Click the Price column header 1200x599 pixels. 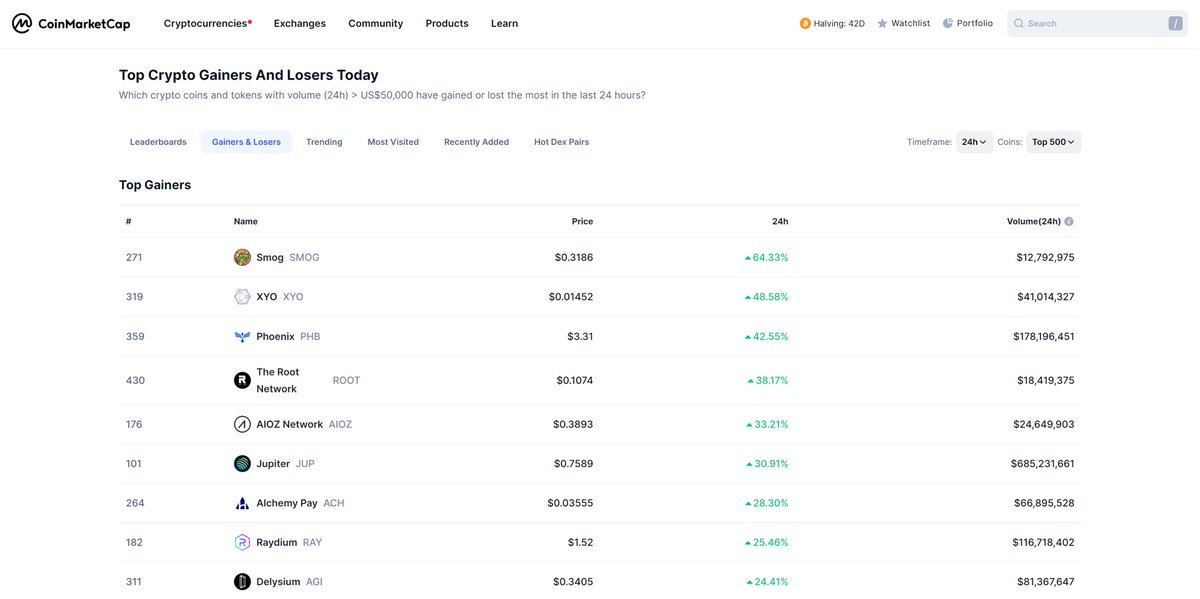(x=582, y=222)
